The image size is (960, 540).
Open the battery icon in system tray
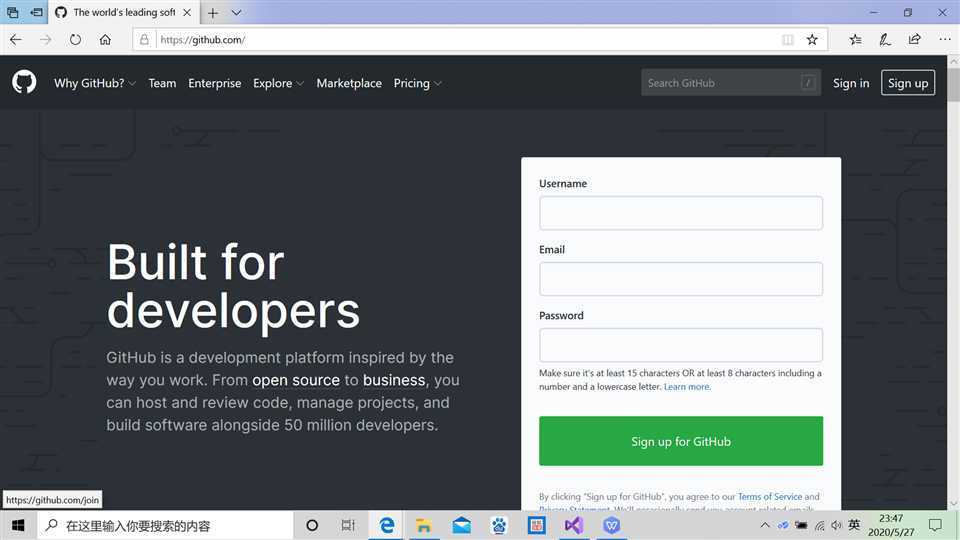click(x=801, y=525)
